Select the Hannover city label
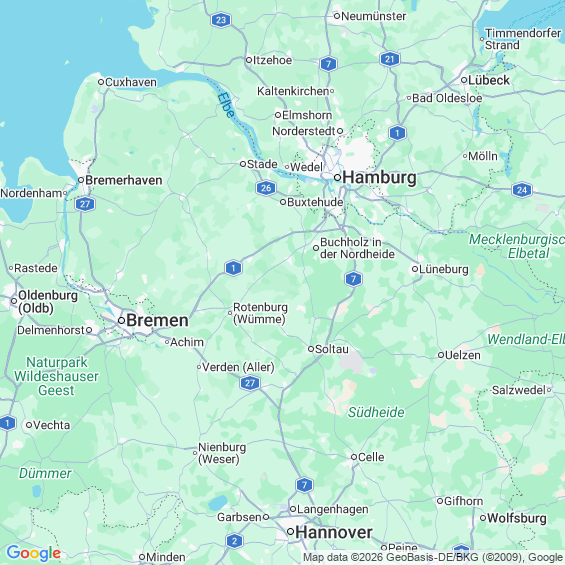The width and height of the screenshot is (565, 565). tap(334, 532)
